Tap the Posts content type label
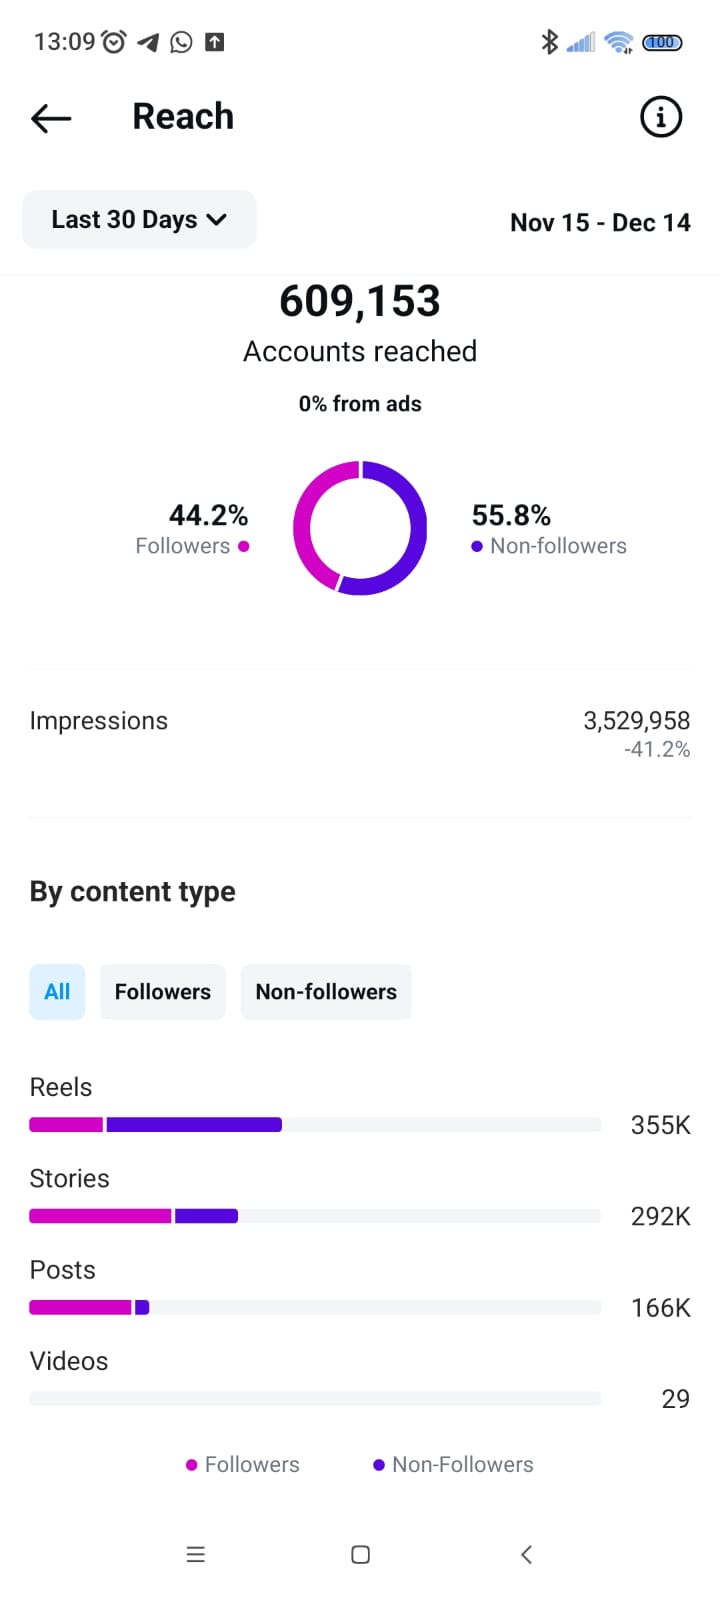Screen dimensions: 720x1600 (63, 1270)
